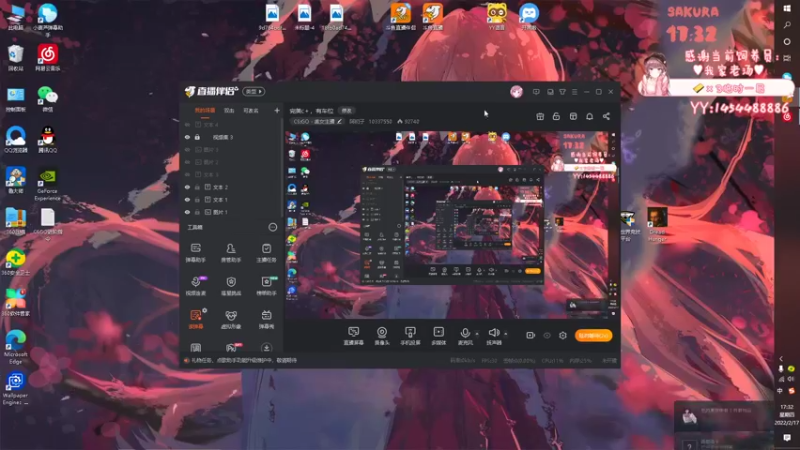Click the 扬声器 speaker icon

pos(493,333)
